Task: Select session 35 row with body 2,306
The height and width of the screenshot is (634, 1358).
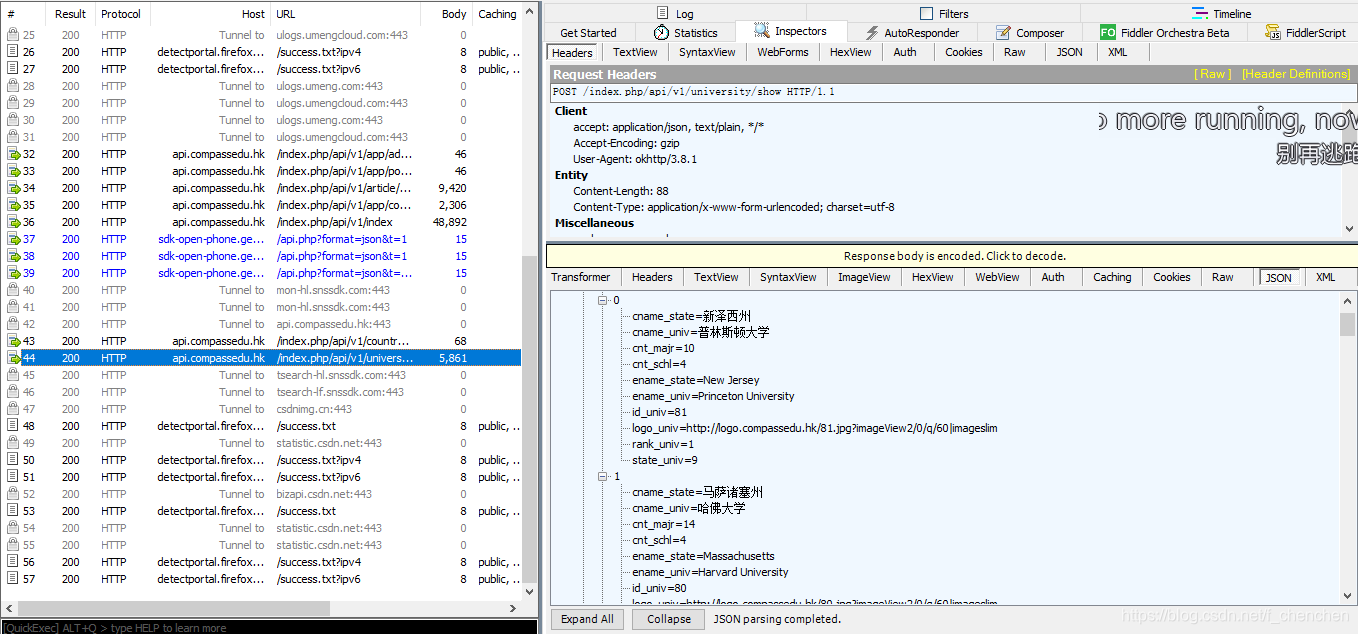Action: 261,205
